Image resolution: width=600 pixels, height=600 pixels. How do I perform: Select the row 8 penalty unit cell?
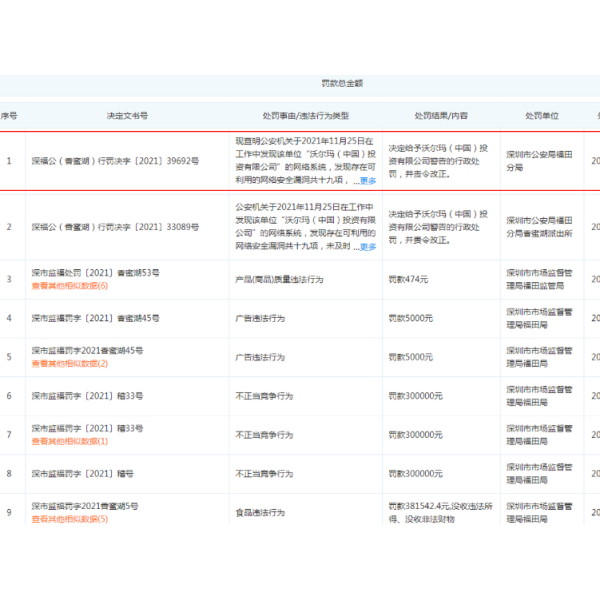coord(540,474)
